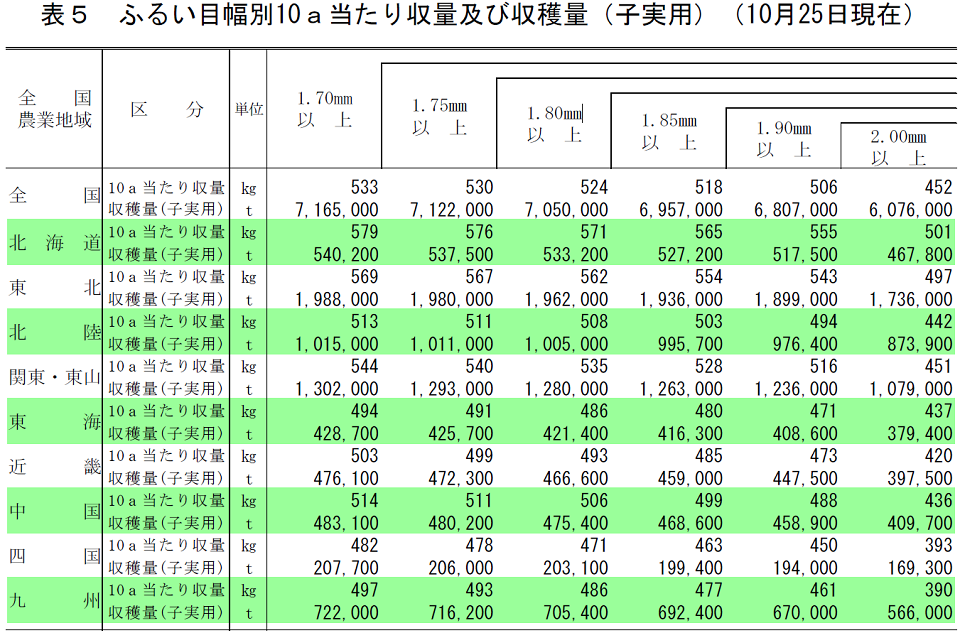
Task: Select the region label 東海
Action: coord(54,421)
